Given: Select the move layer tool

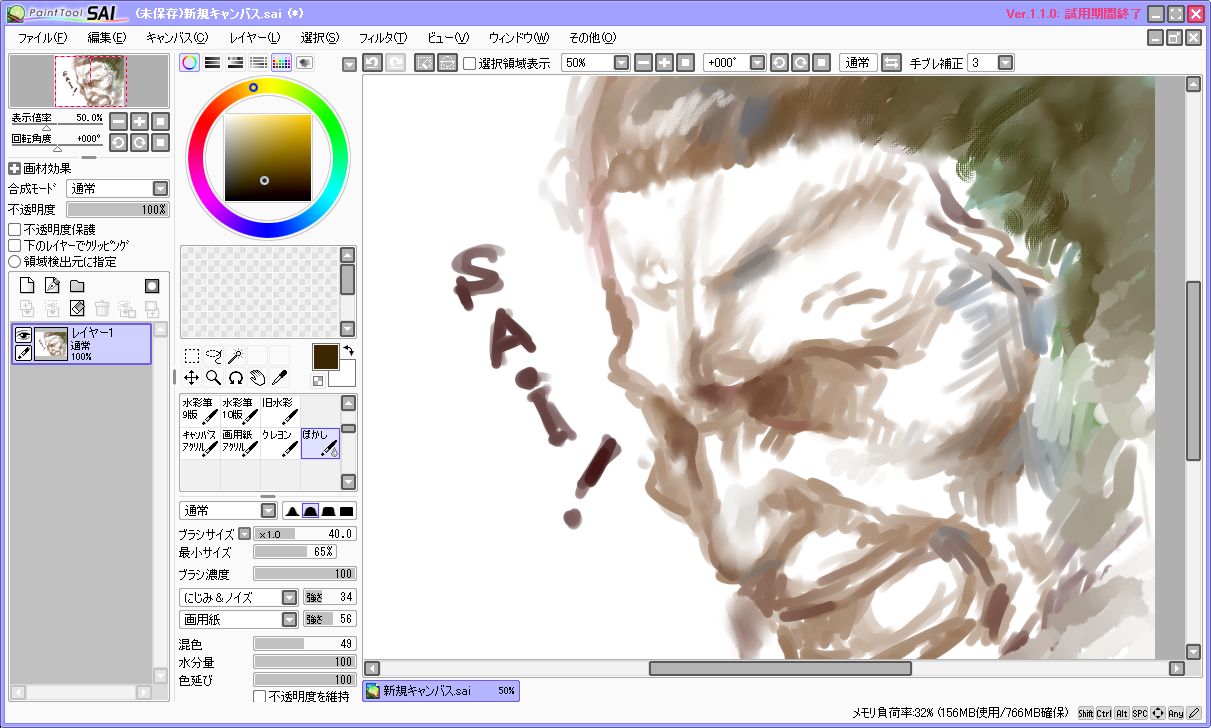Looking at the screenshot, I should 191,377.
